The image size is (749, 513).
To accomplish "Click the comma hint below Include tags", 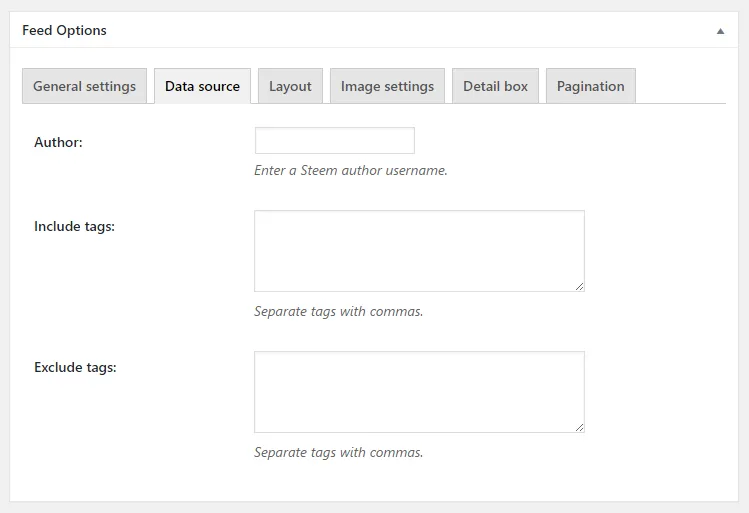I will click(x=339, y=311).
